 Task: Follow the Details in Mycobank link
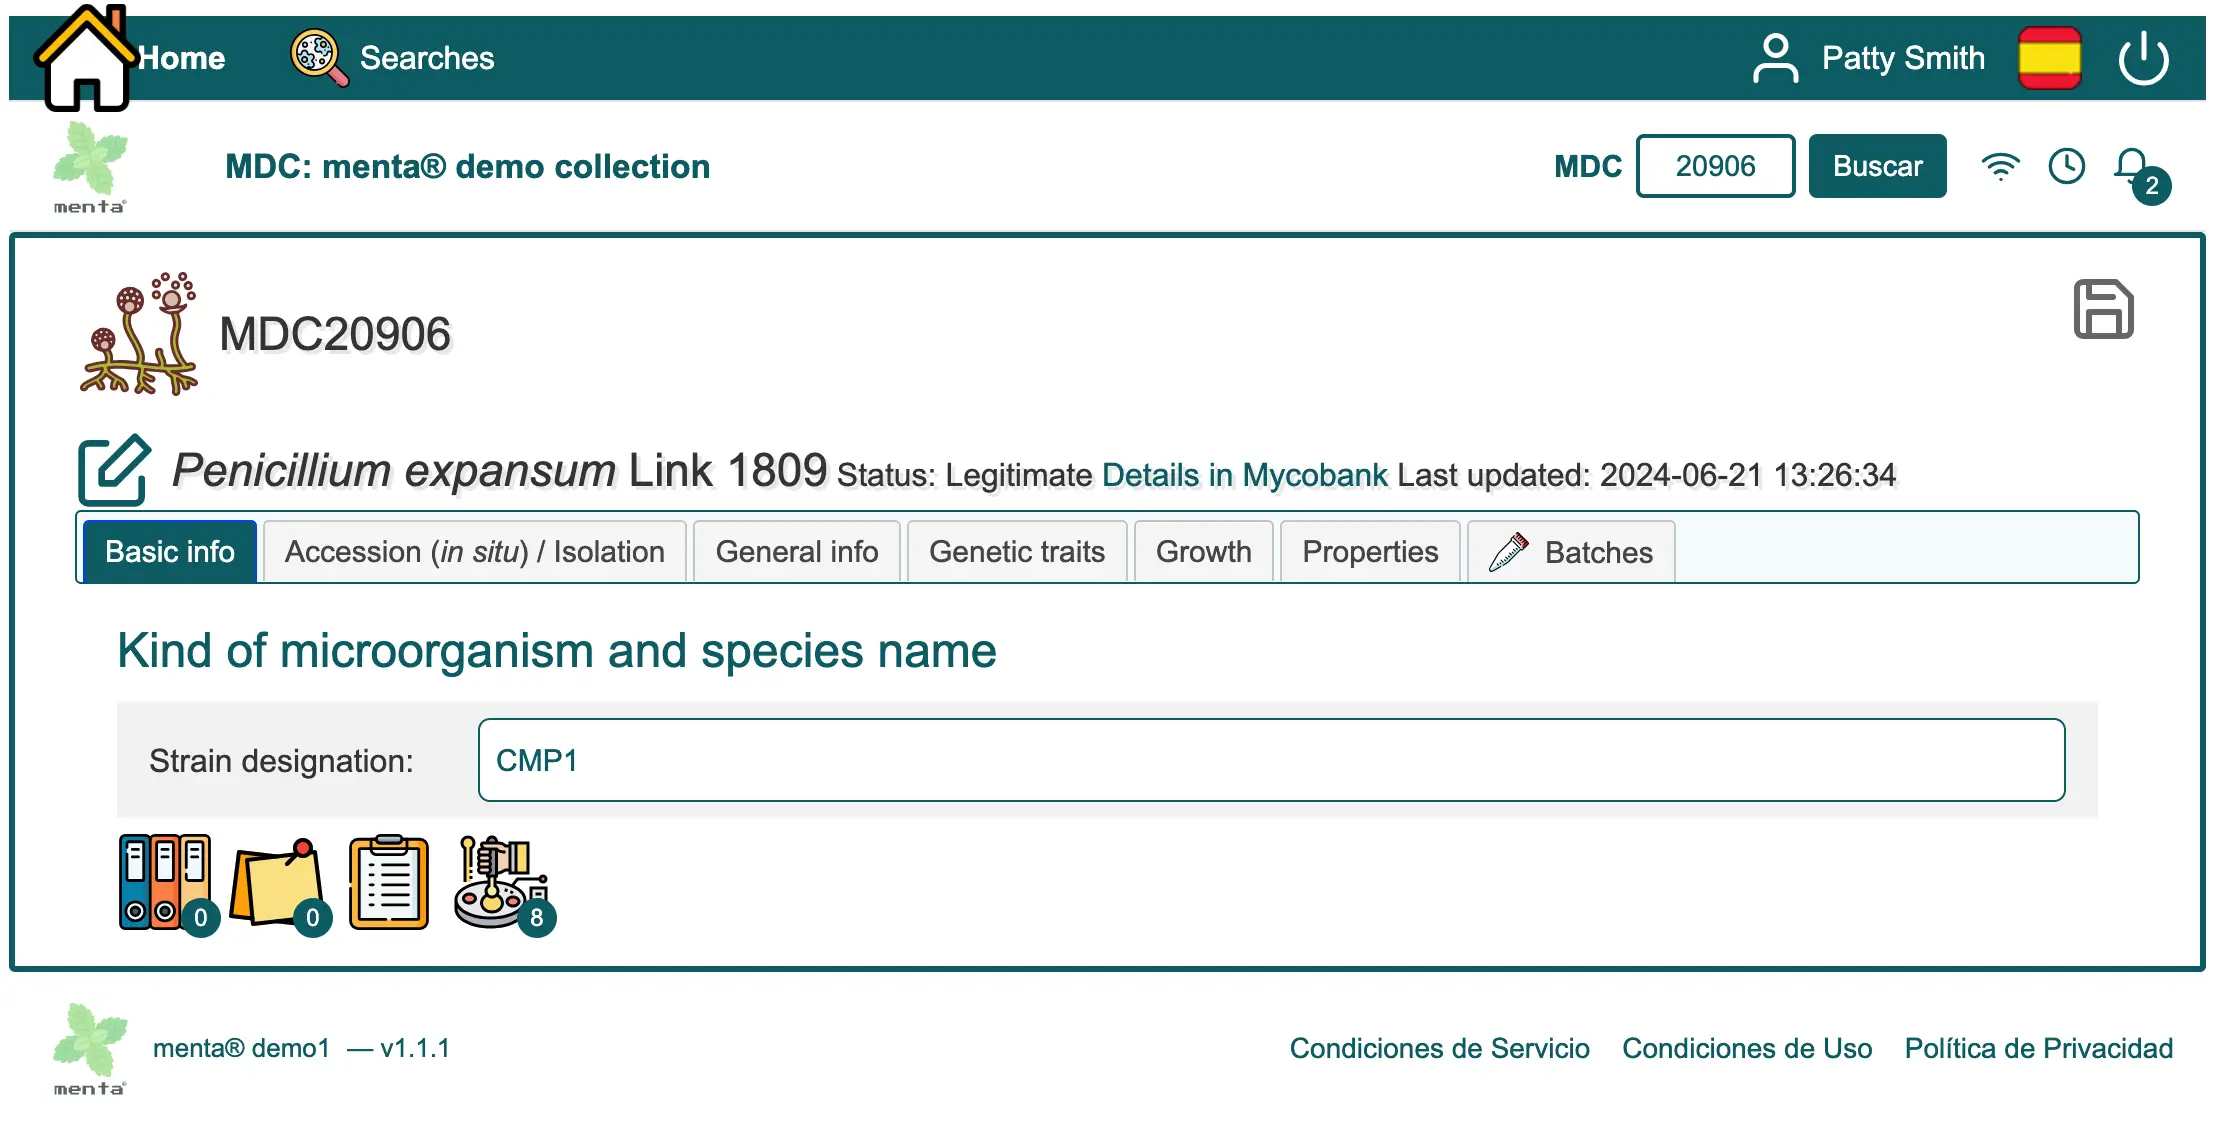[1244, 475]
